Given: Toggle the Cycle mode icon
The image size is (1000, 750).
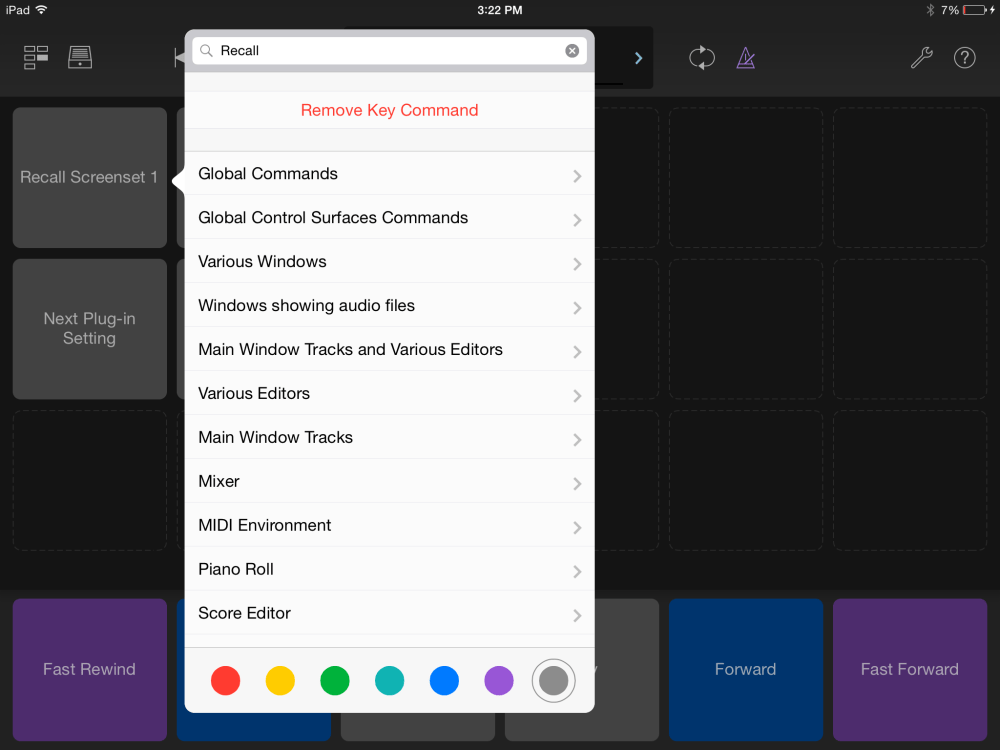Looking at the screenshot, I should (x=701, y=57).
